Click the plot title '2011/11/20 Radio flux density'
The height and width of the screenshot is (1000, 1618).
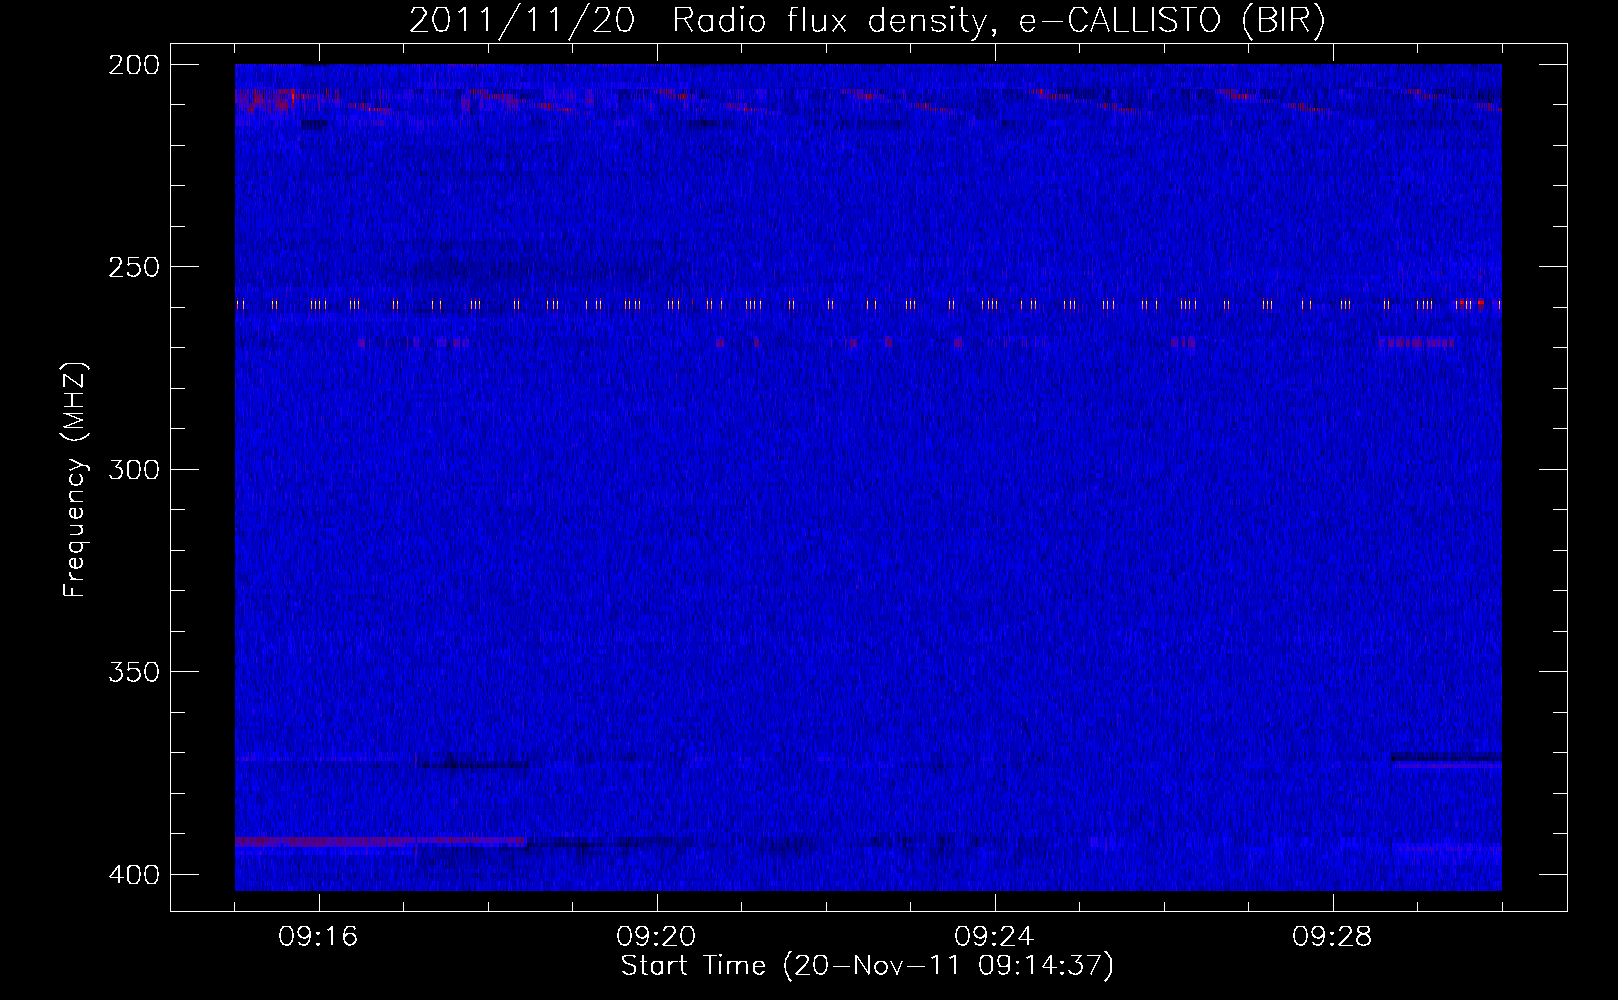coord(867,21)
